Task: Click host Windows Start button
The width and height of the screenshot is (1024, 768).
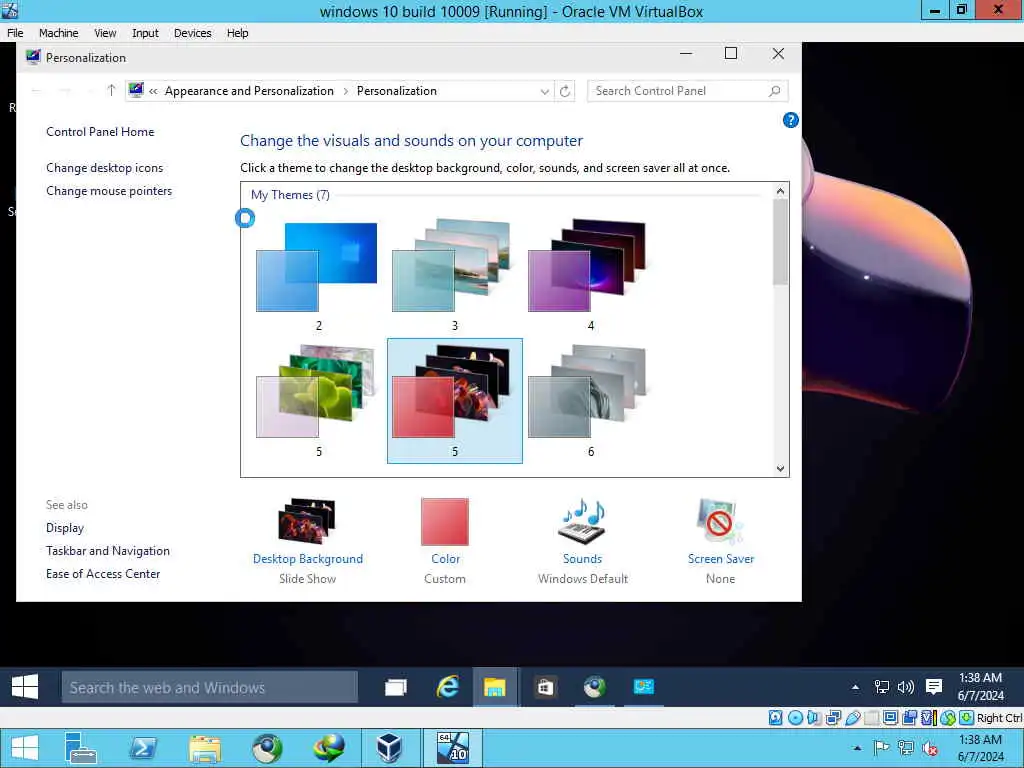Action: 25,748
